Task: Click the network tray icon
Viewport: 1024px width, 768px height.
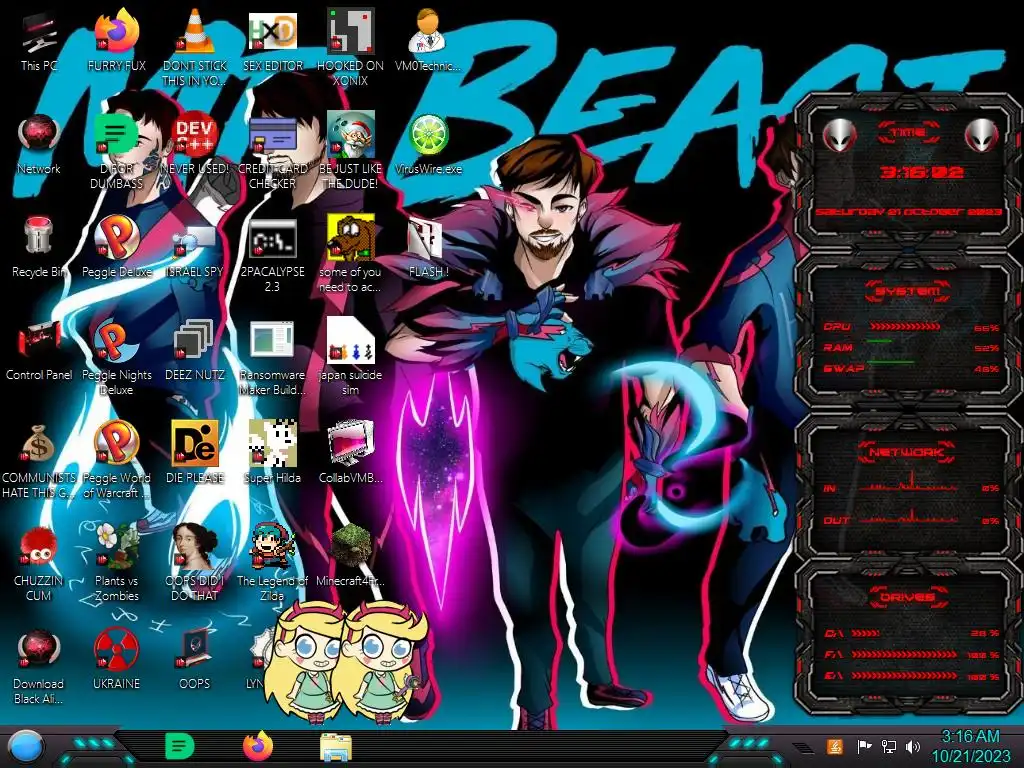Action: (889, 746)
